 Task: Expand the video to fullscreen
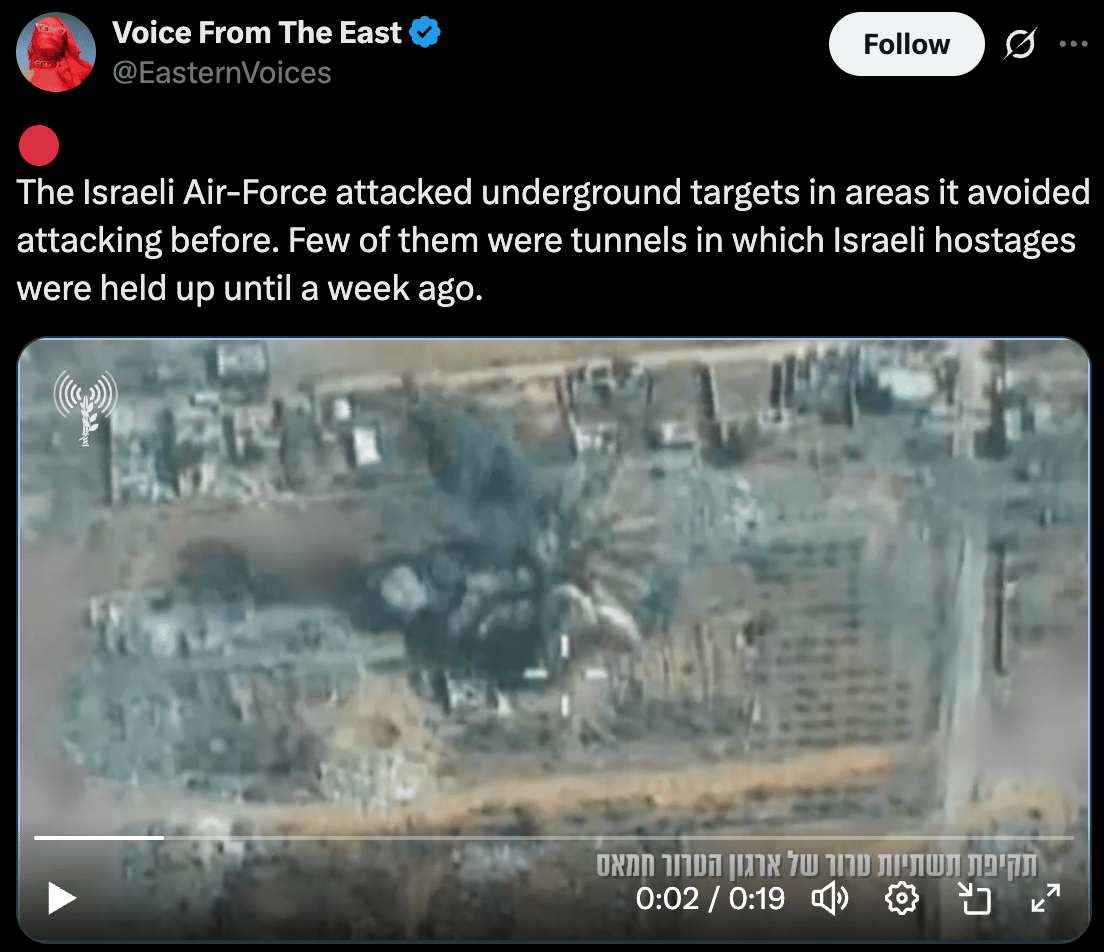1046,899
